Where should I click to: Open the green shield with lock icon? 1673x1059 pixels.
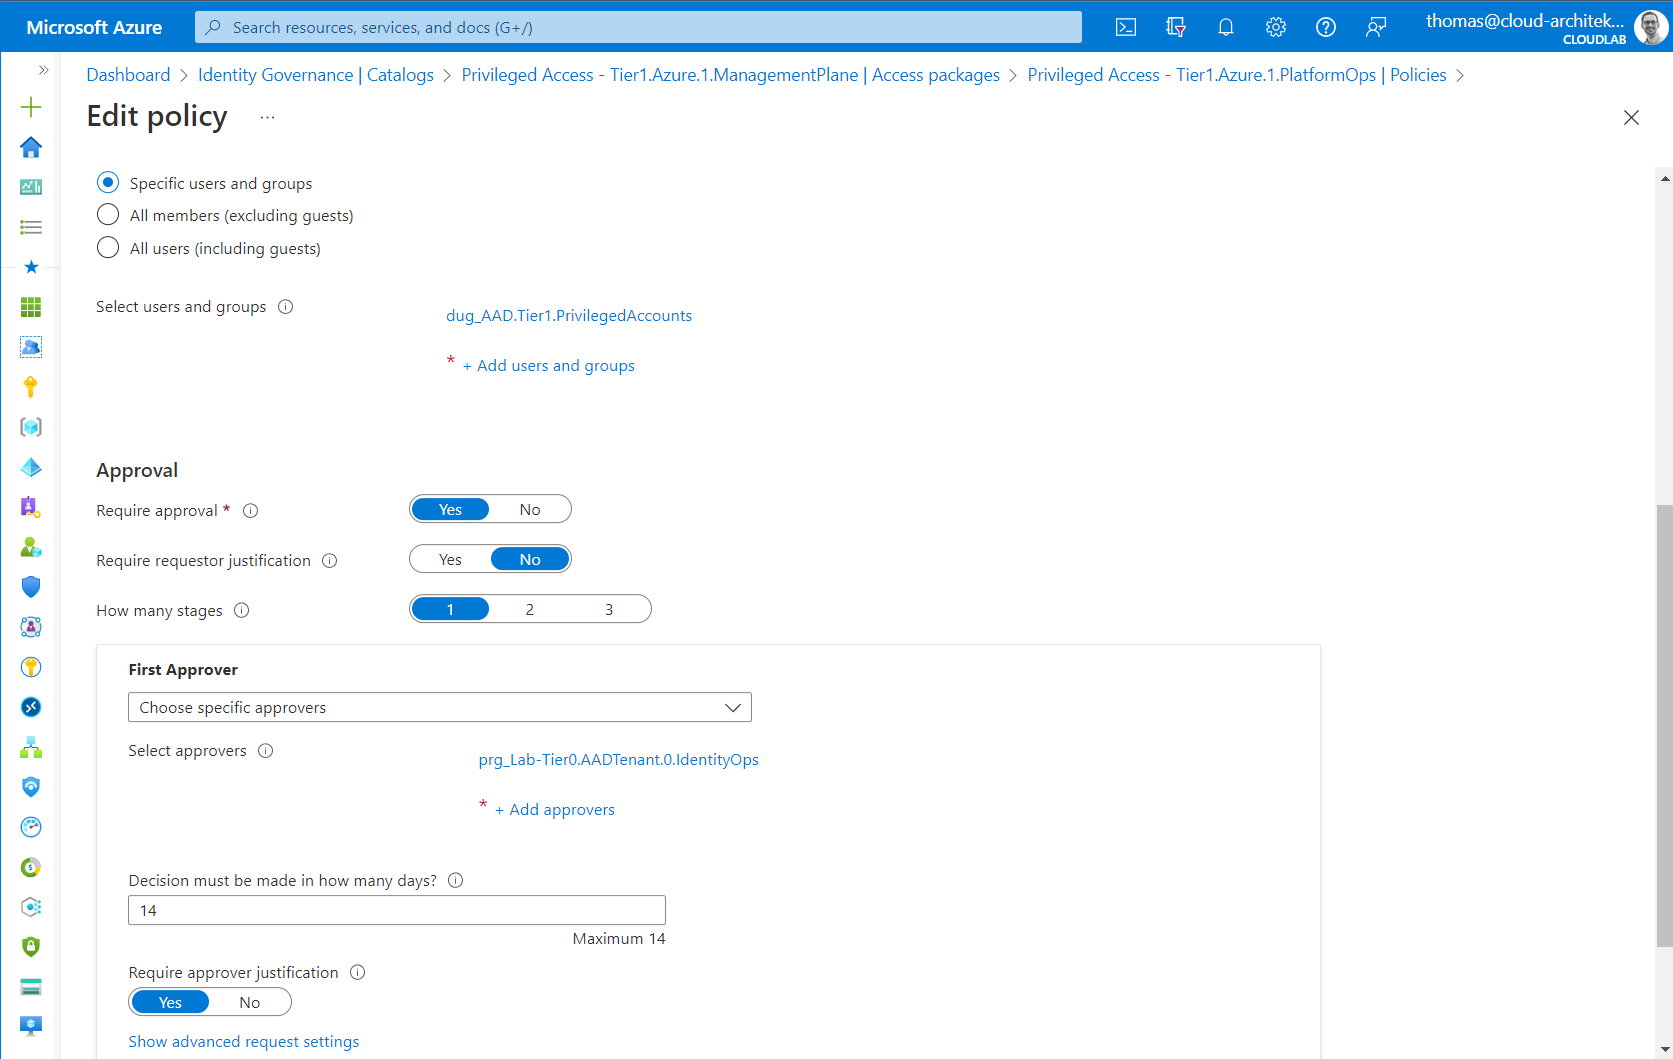coord(31,947)
